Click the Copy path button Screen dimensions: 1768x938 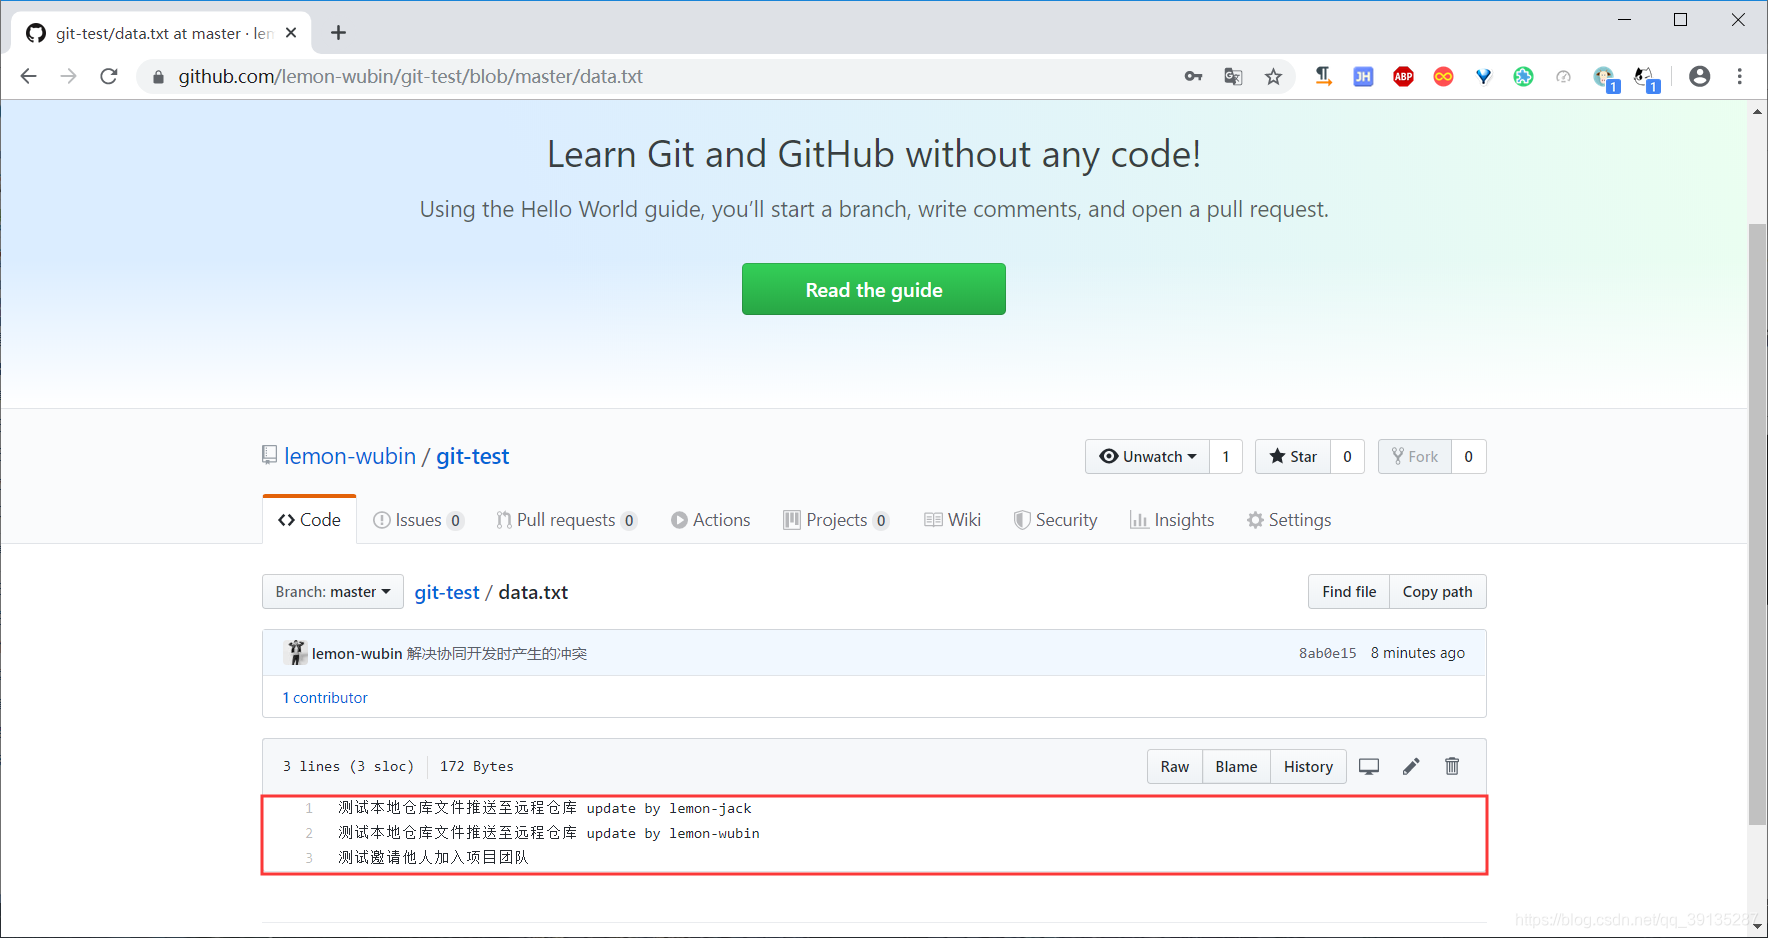(1437, 591)
